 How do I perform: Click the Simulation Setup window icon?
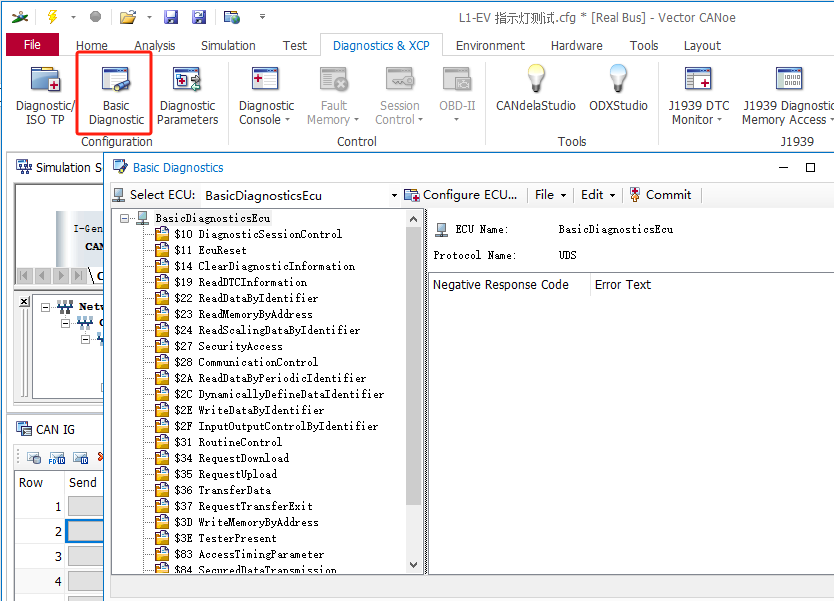(x=24, y=167)
